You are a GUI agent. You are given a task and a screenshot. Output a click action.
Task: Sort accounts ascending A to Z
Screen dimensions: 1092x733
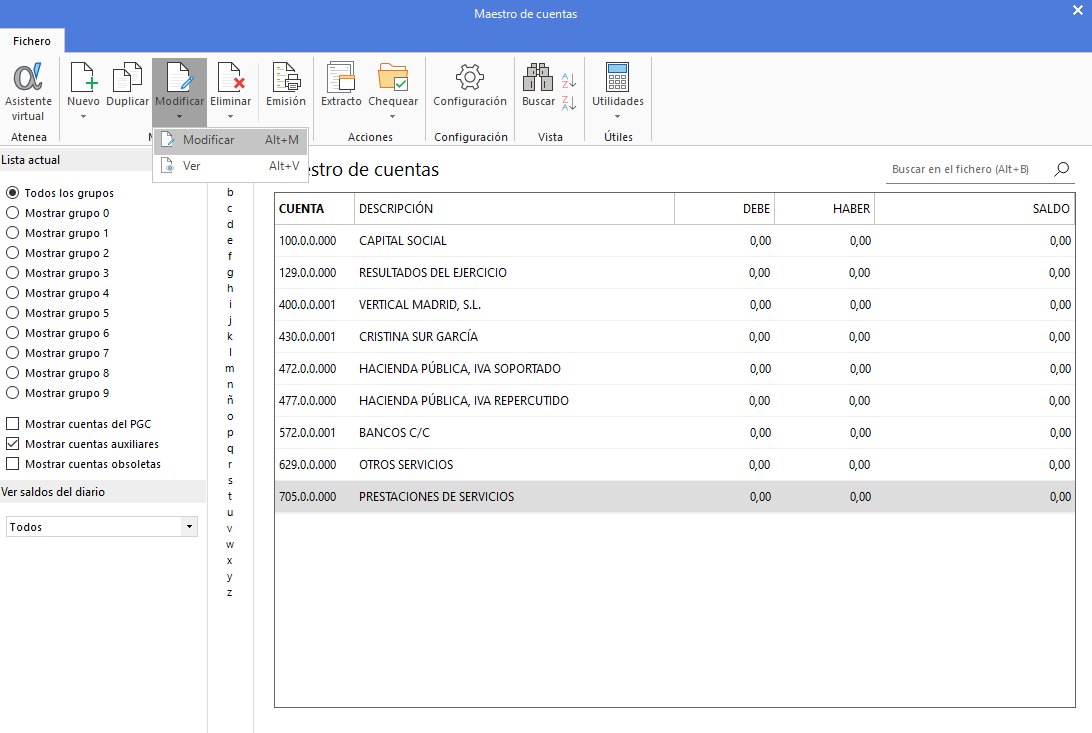(x=569, y=80)
